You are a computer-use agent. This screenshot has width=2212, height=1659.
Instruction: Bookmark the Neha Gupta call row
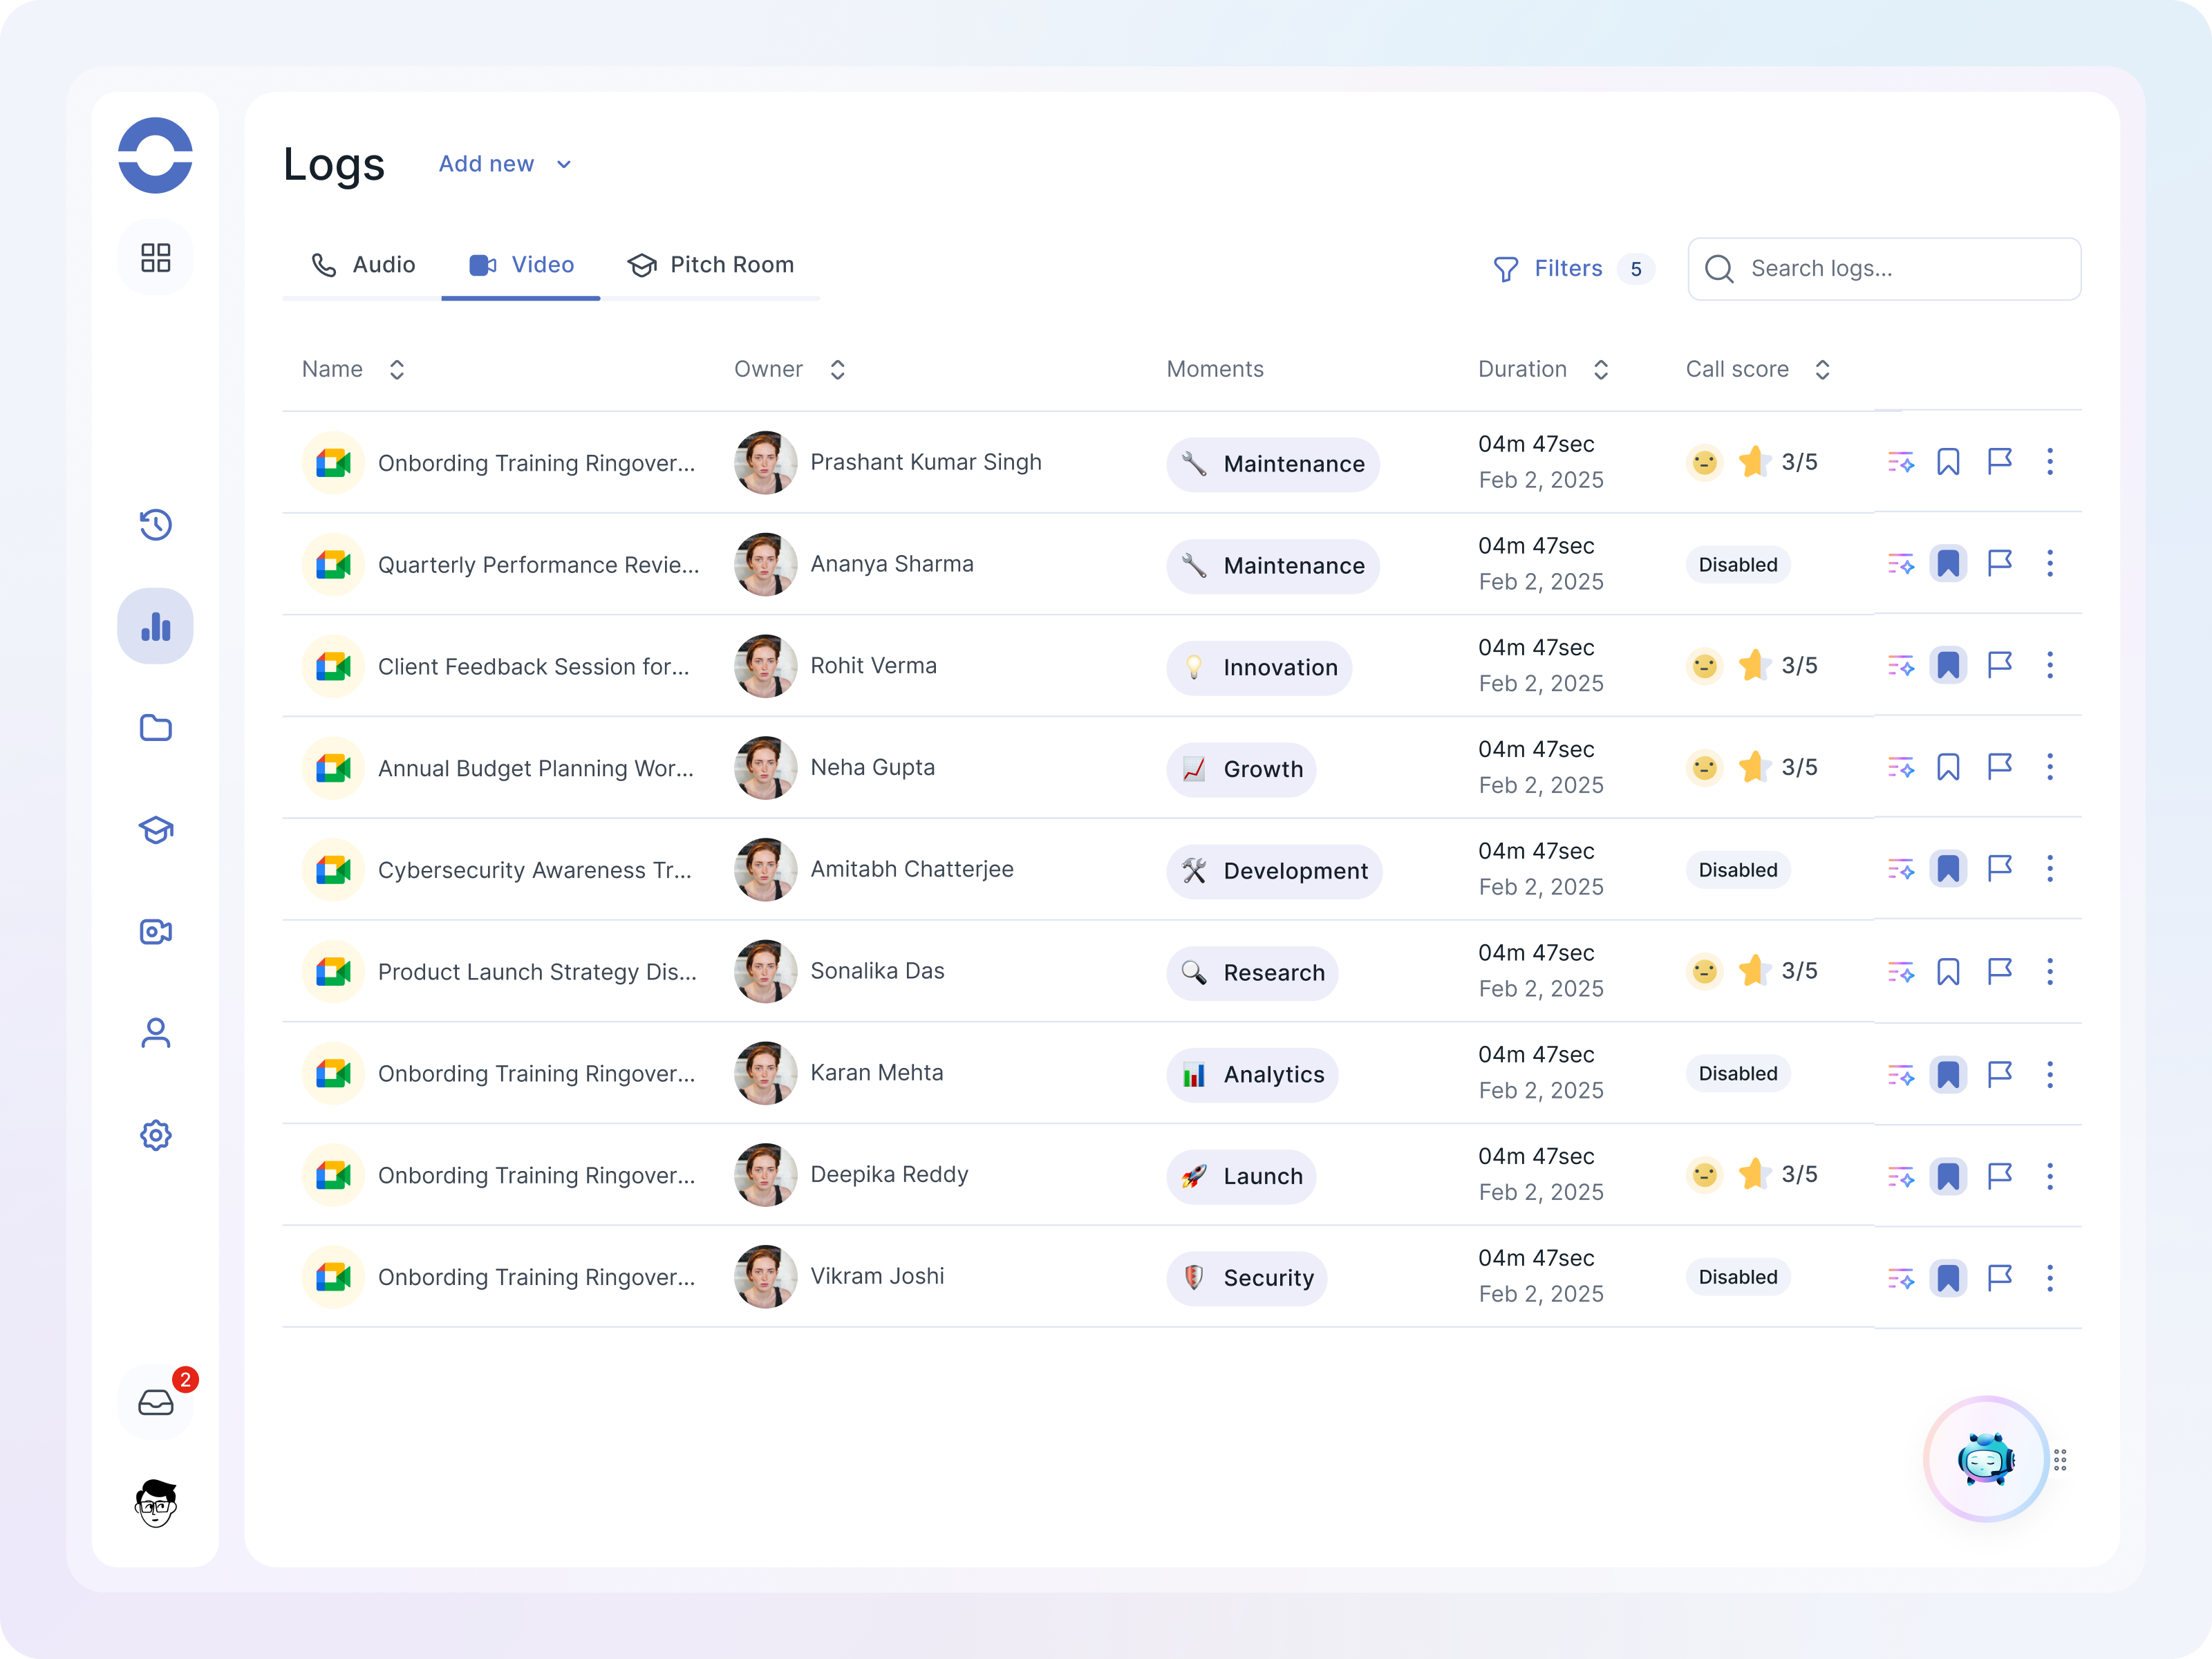(x=1948, y=767)
